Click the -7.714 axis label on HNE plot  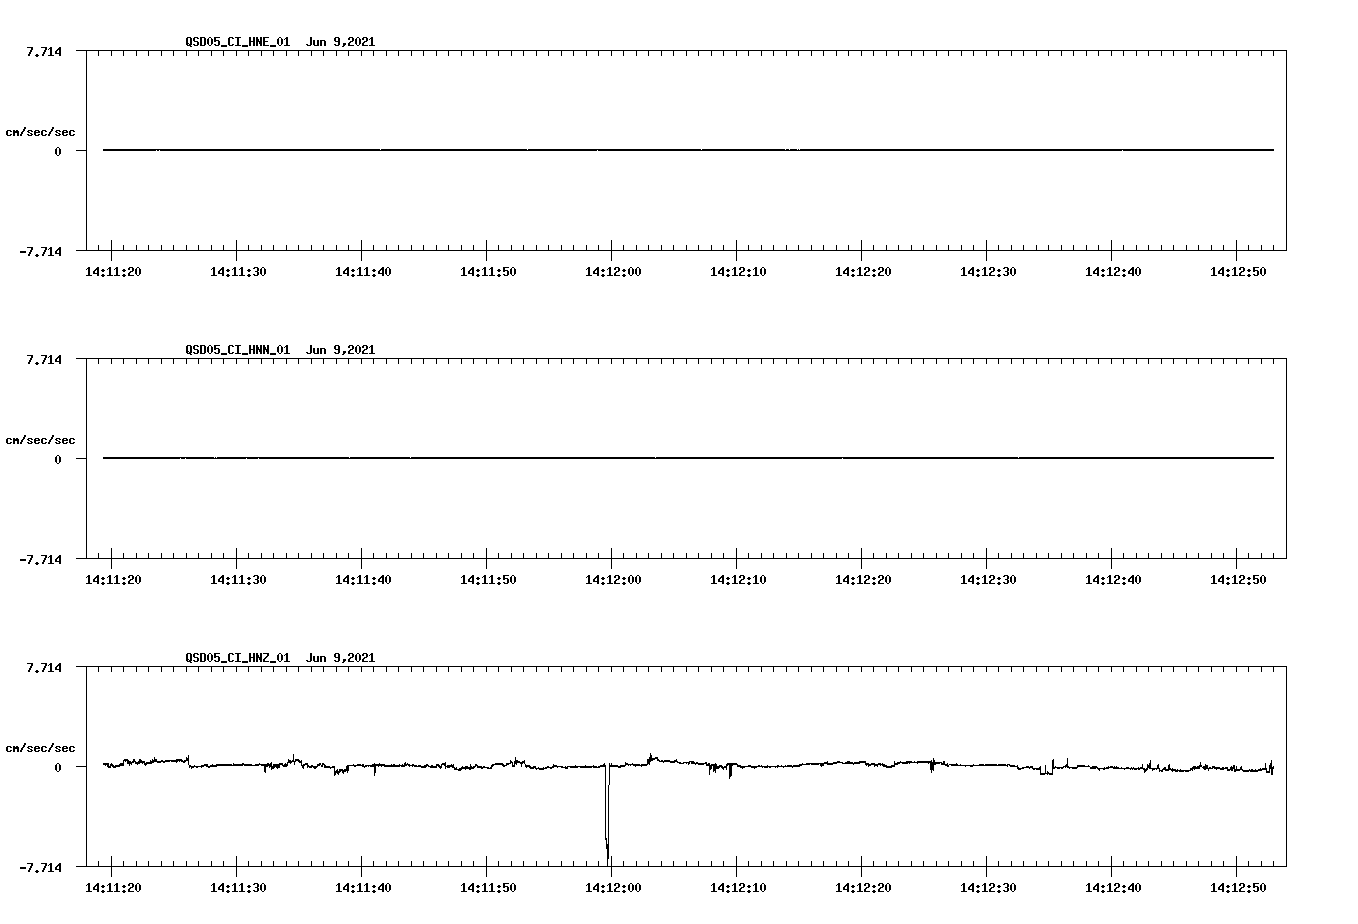pos(40,251)
